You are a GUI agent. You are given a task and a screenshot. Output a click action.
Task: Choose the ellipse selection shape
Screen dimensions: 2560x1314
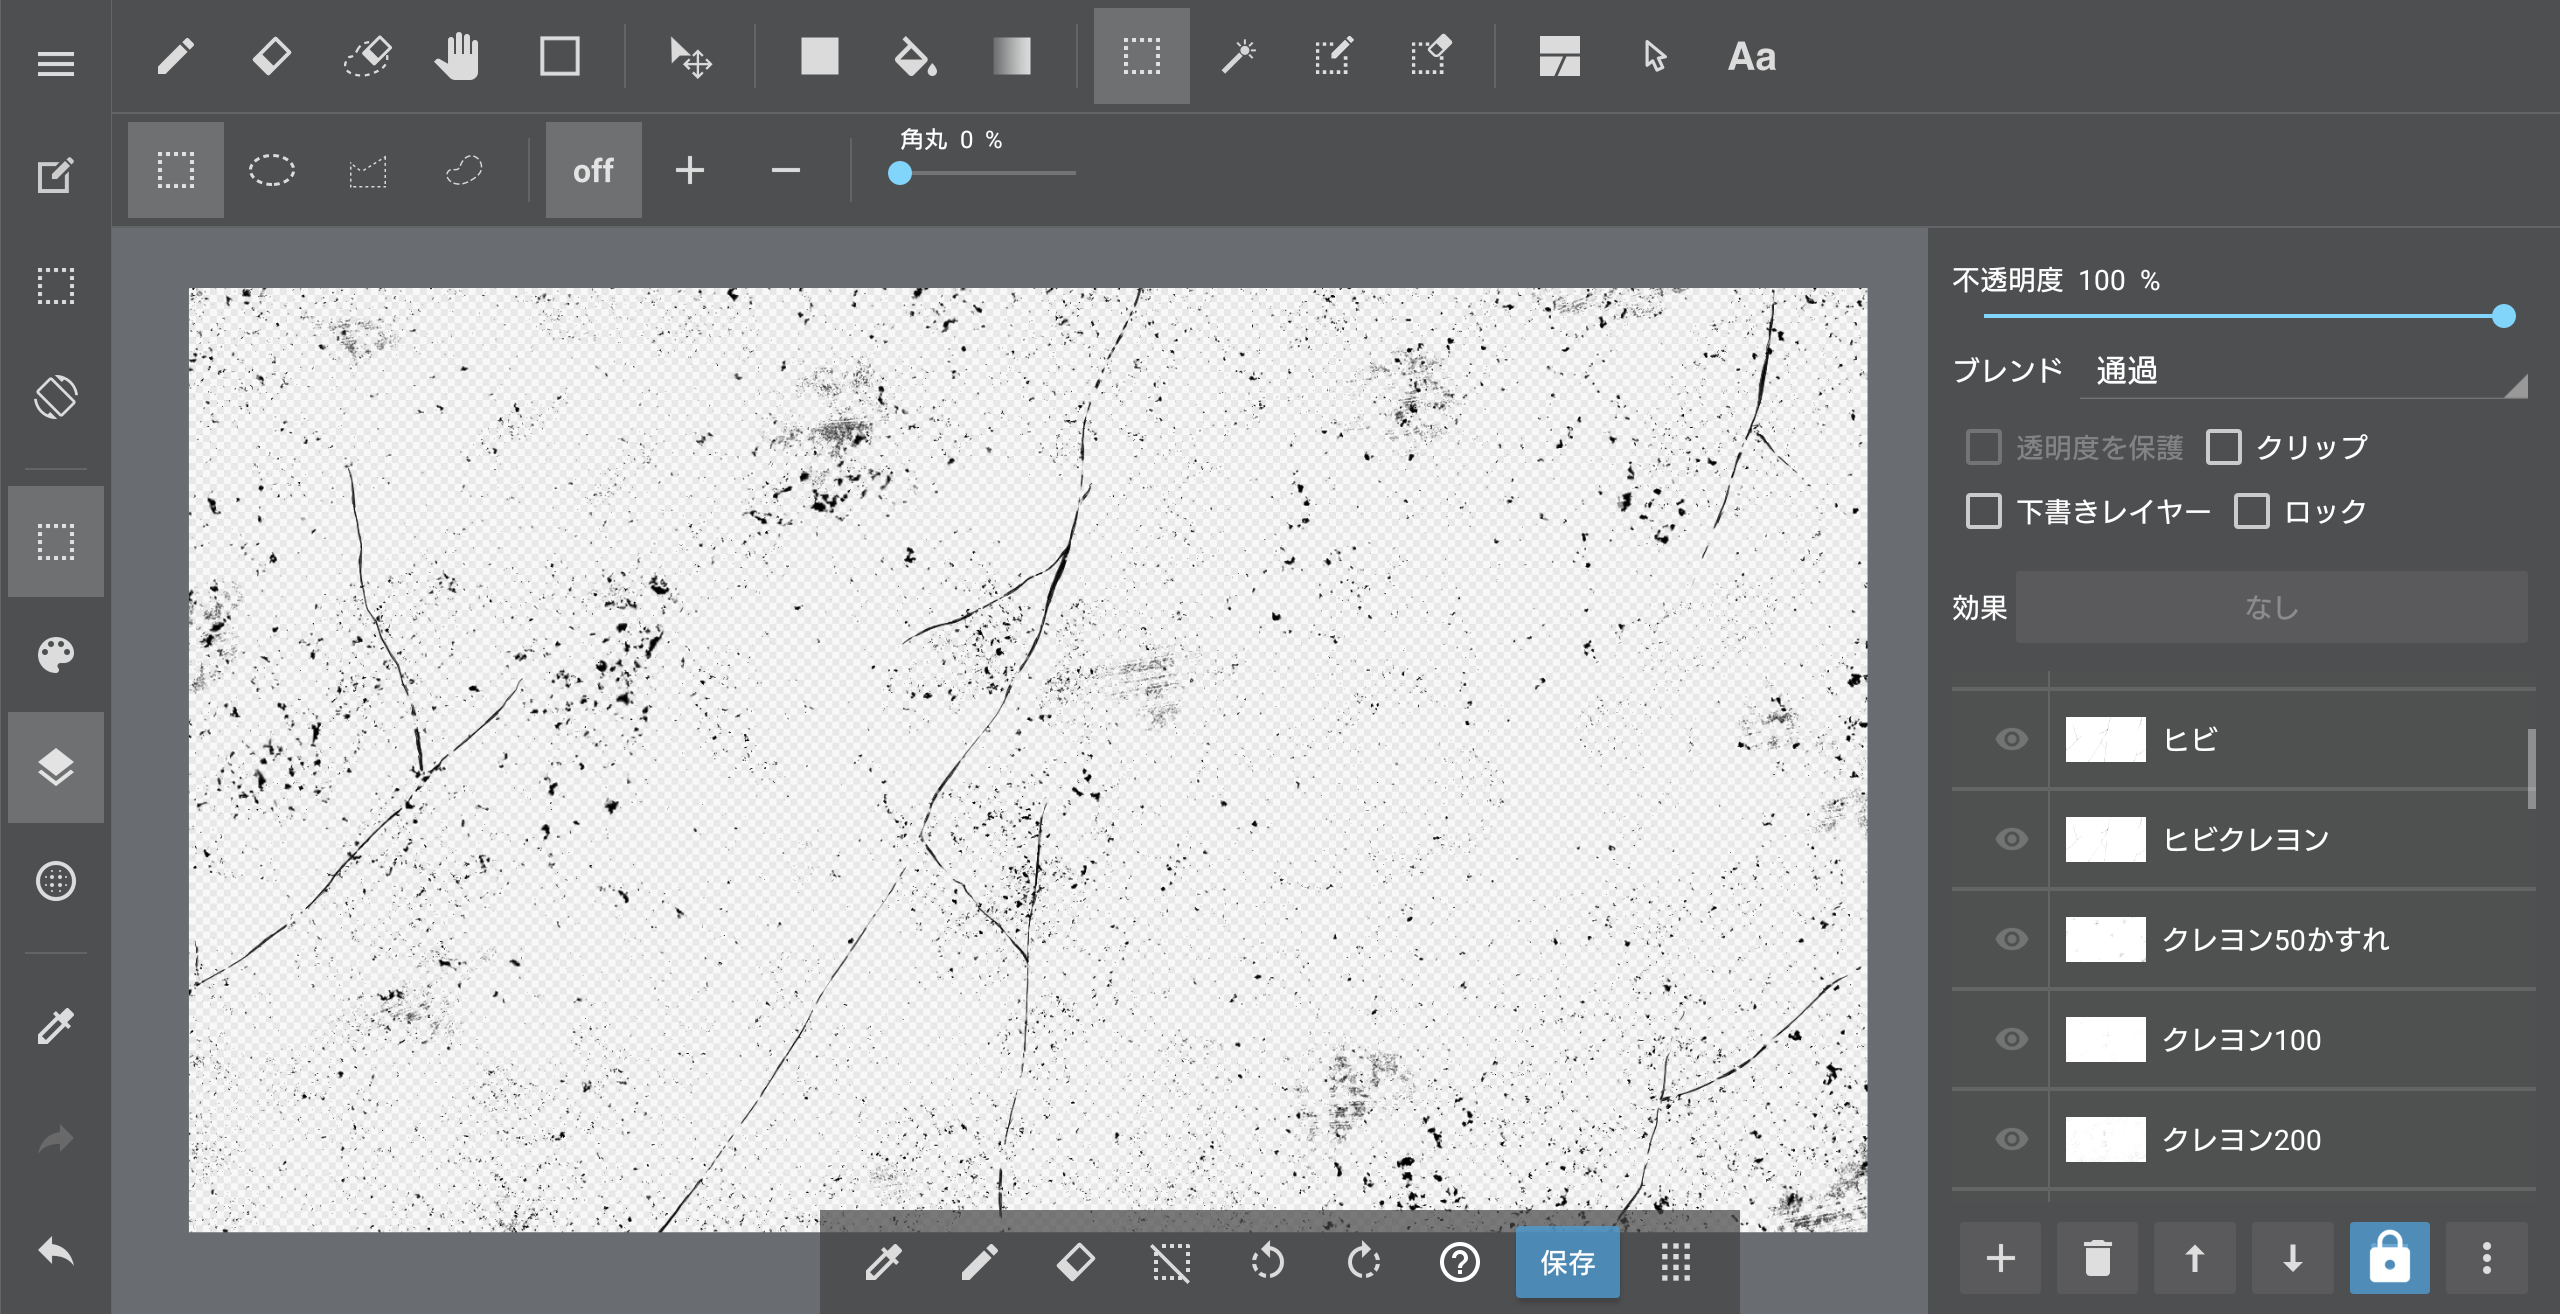(271, 171)
